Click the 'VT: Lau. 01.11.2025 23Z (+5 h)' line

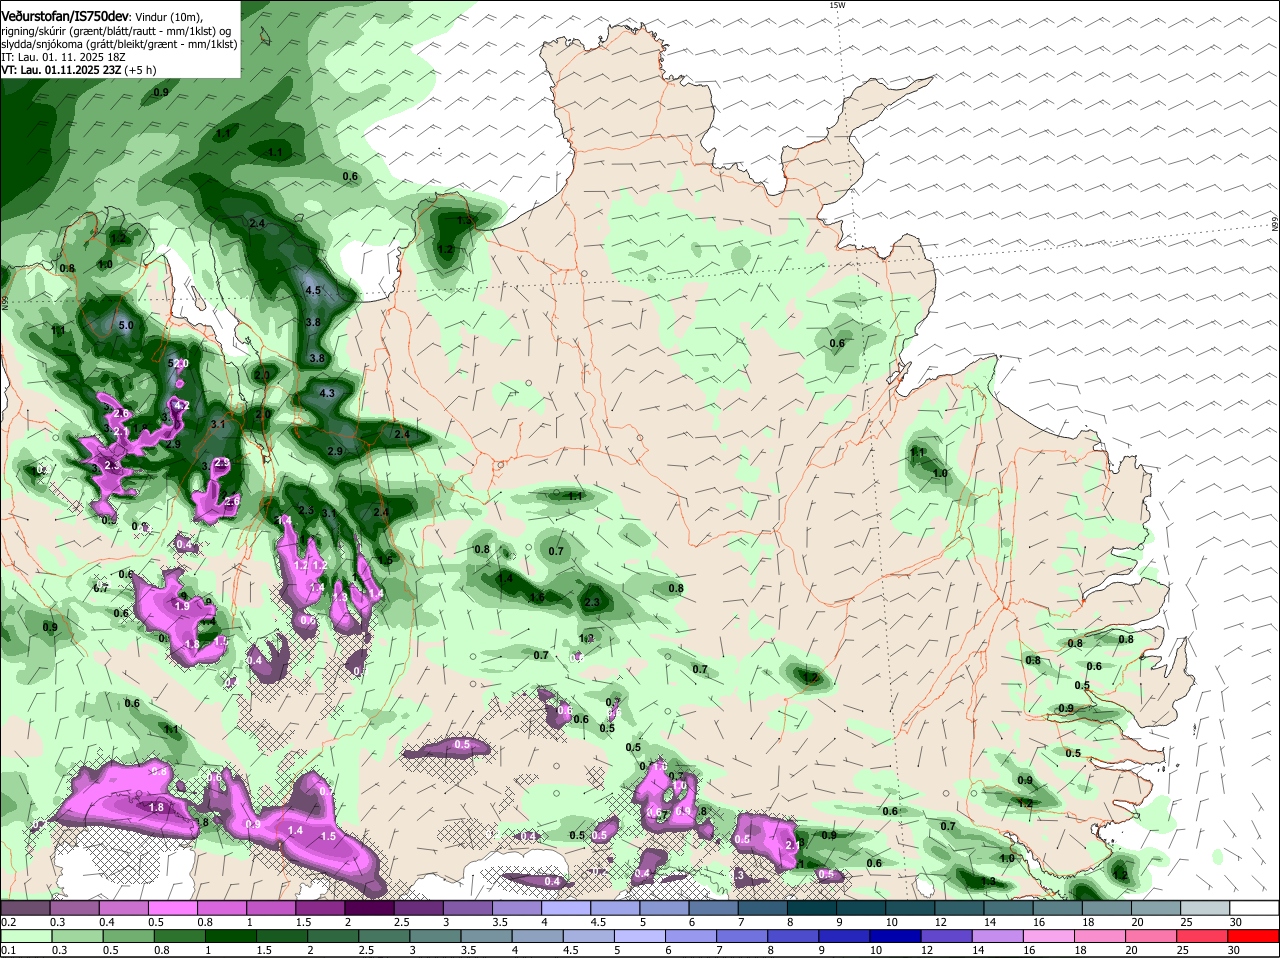click(77, 70)
